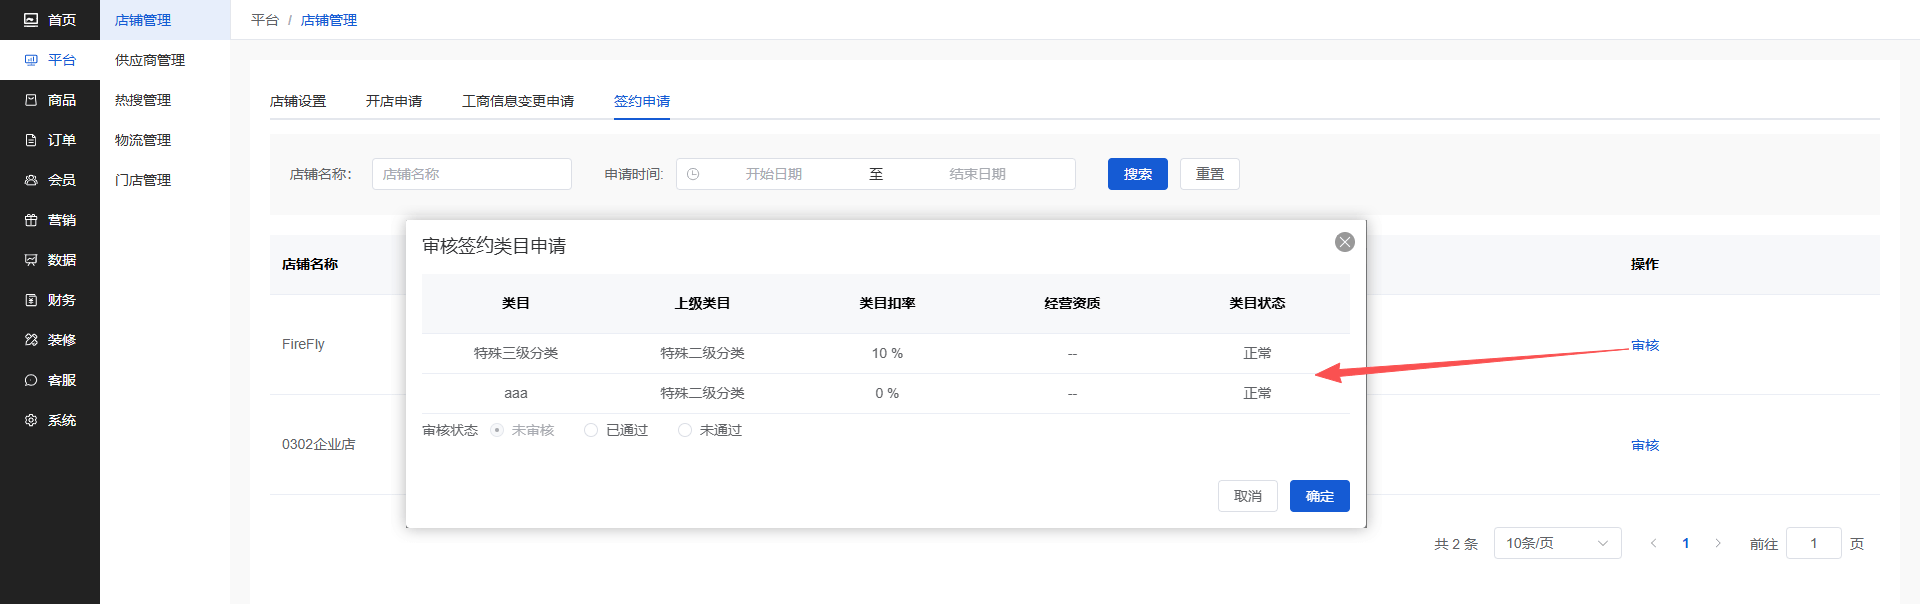
Task: Select page 1 in pagination
Action: (x=1686, y=543)
